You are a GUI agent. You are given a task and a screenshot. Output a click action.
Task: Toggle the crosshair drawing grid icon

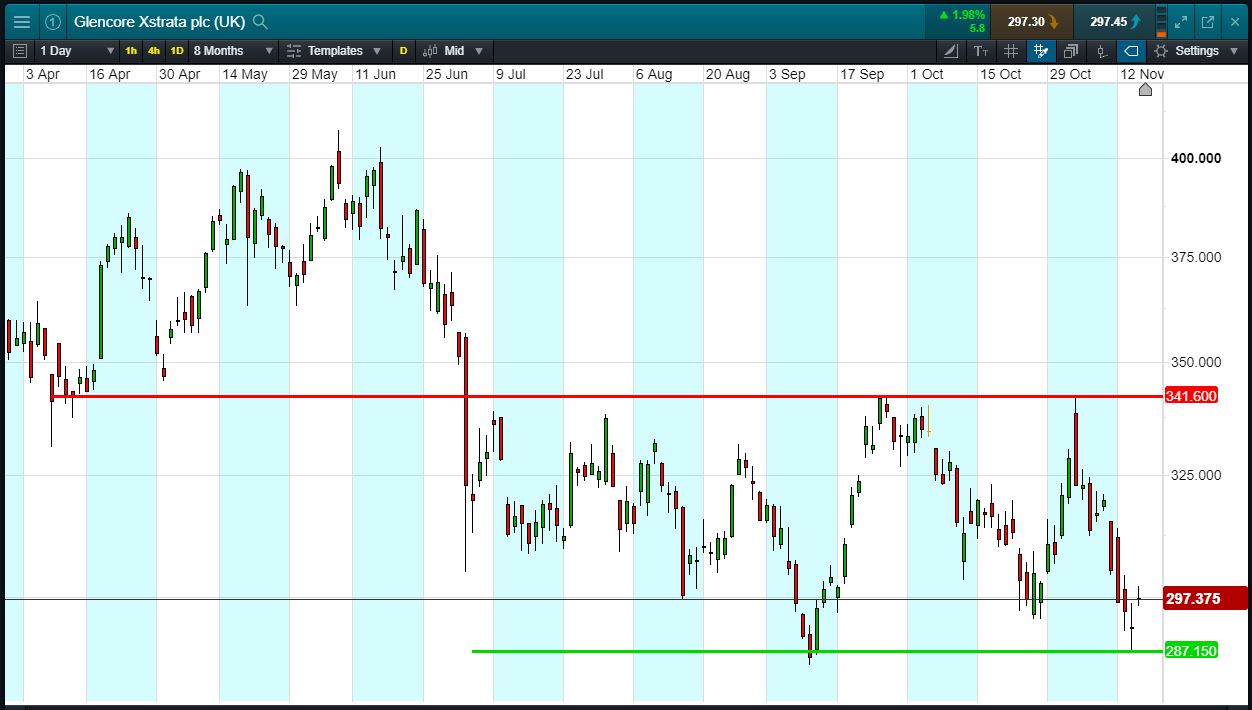click(1041, 50)
